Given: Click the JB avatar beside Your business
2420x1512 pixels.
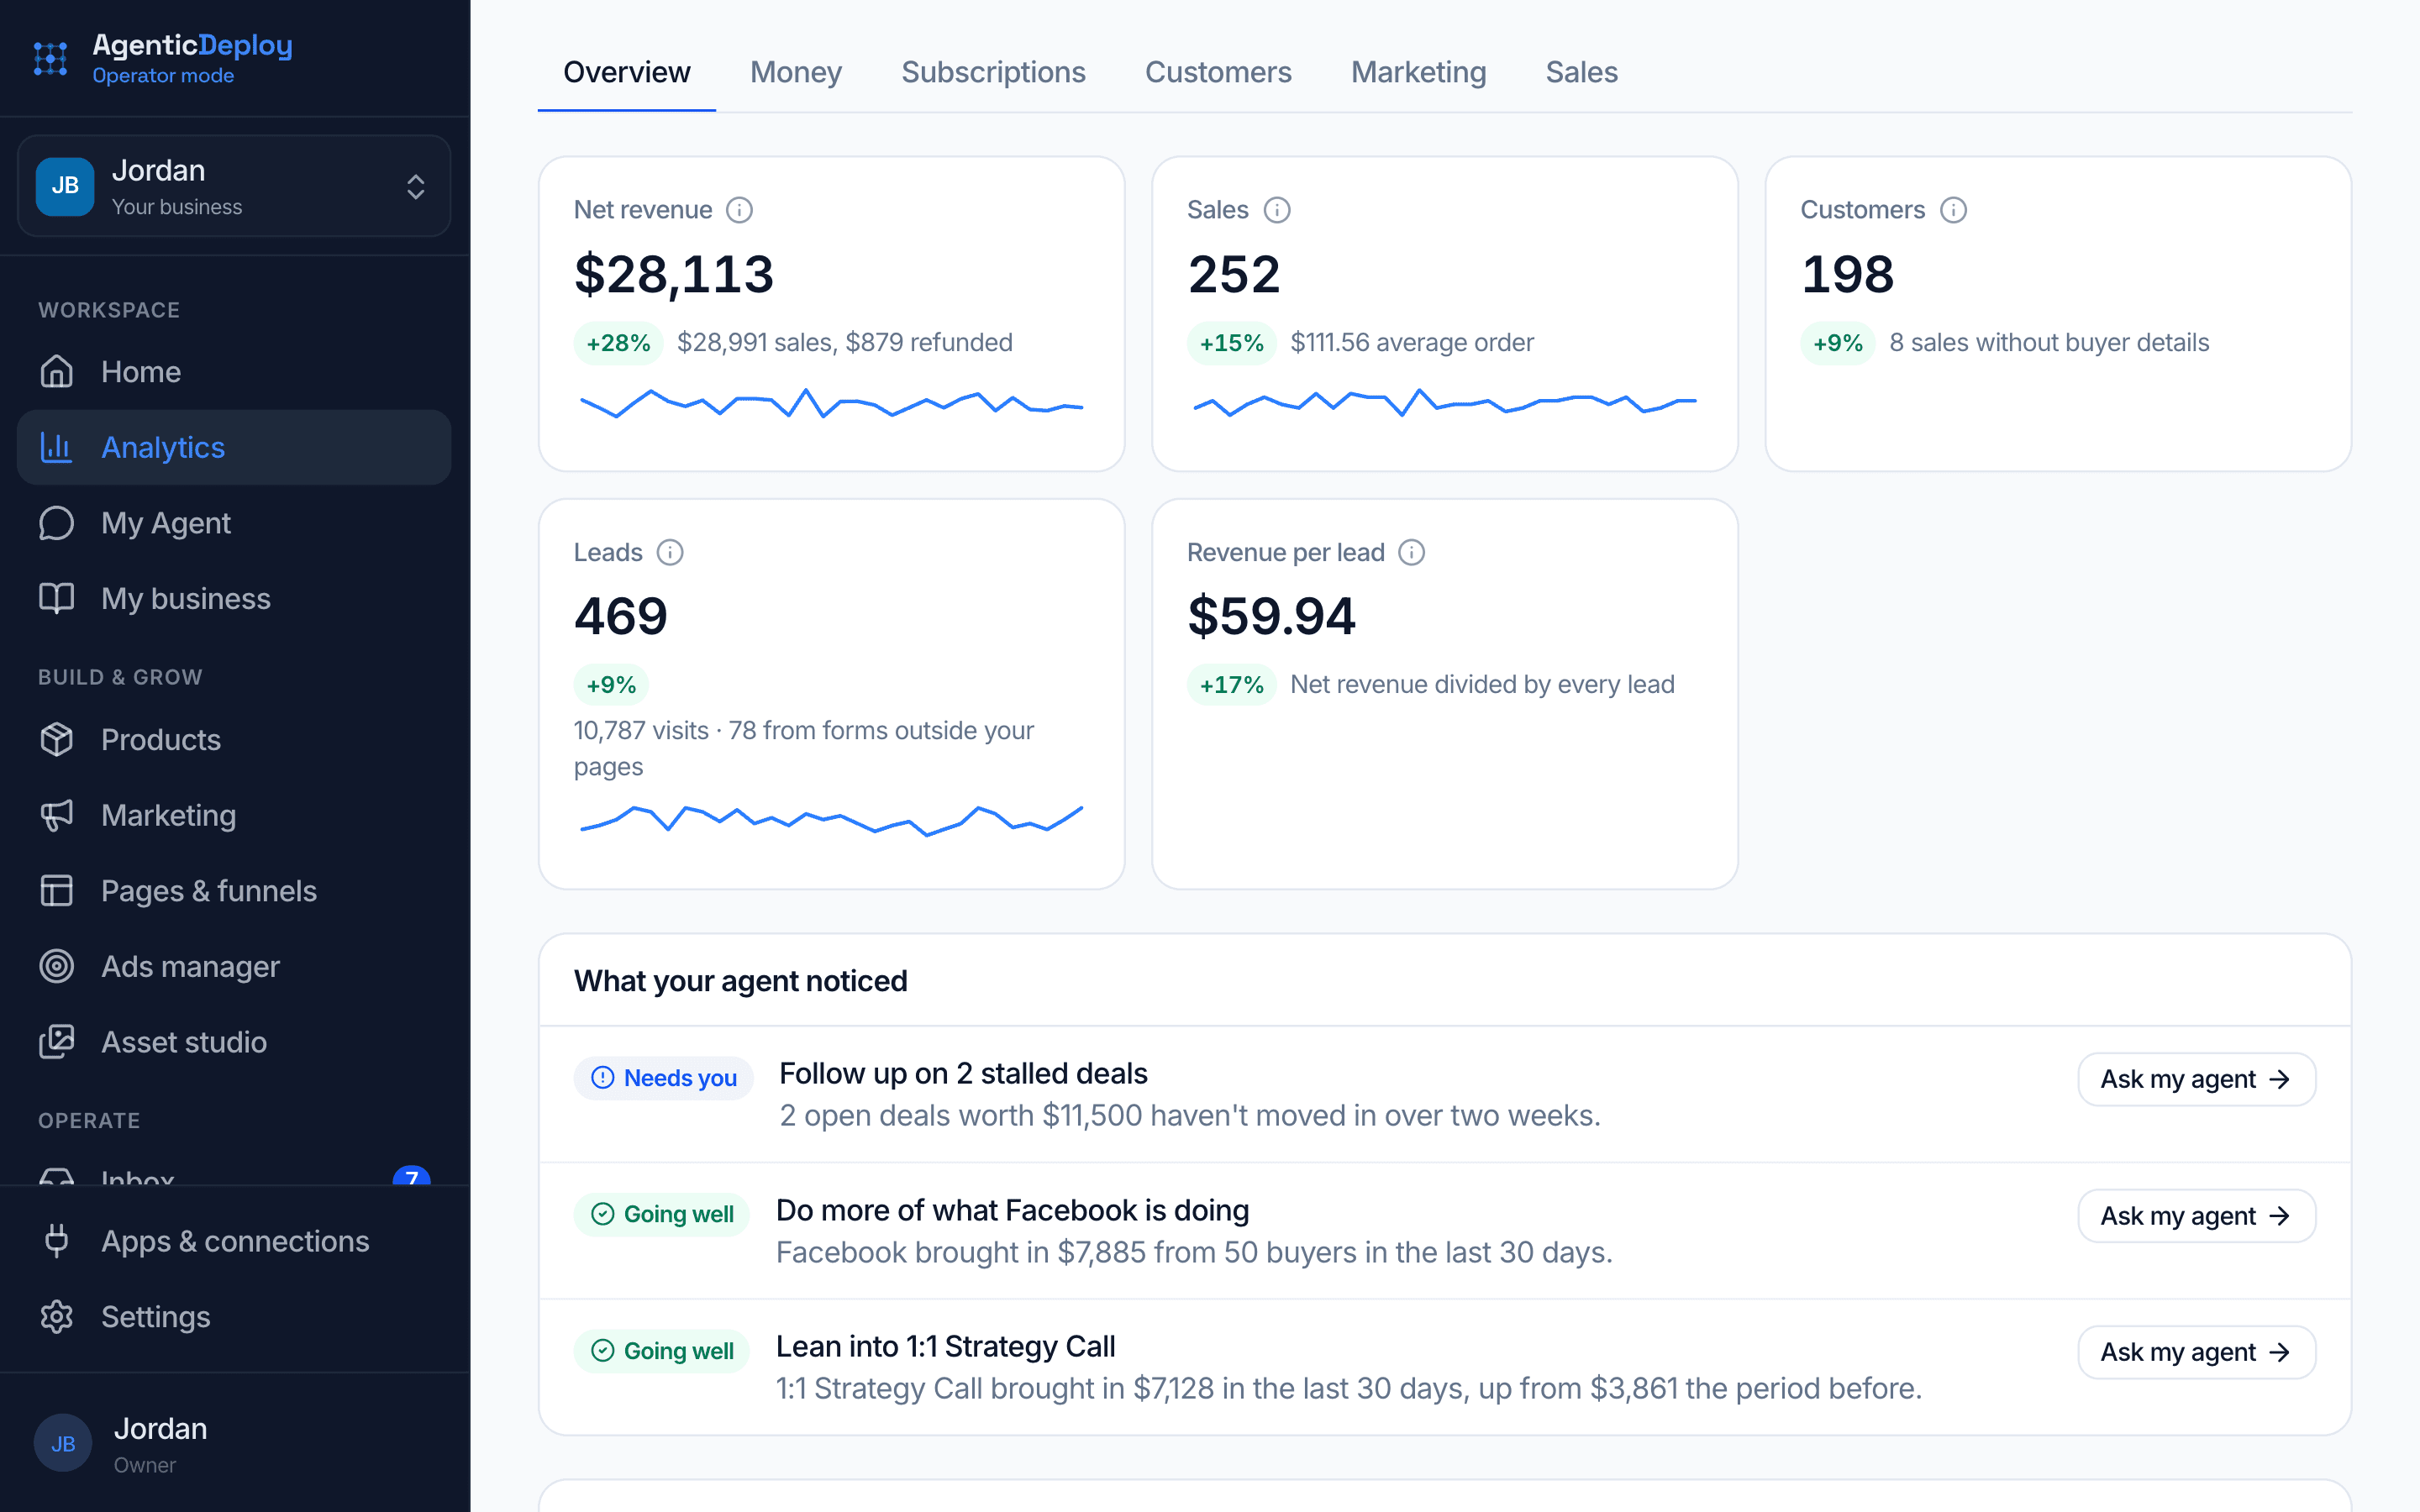Looking at the screenshot, I should [65, 186].
